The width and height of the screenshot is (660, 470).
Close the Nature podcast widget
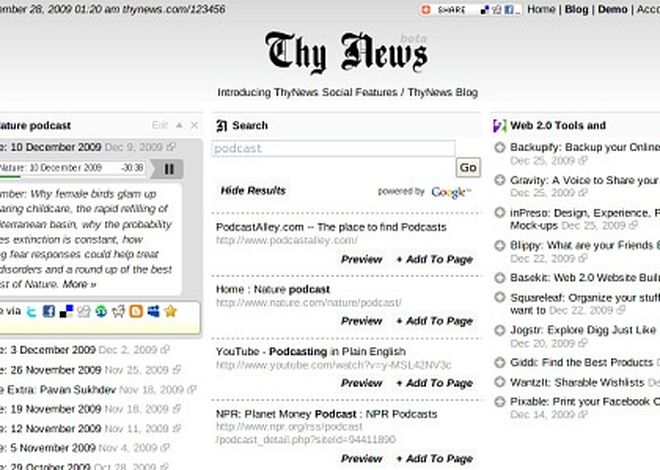tap(194, 125)
